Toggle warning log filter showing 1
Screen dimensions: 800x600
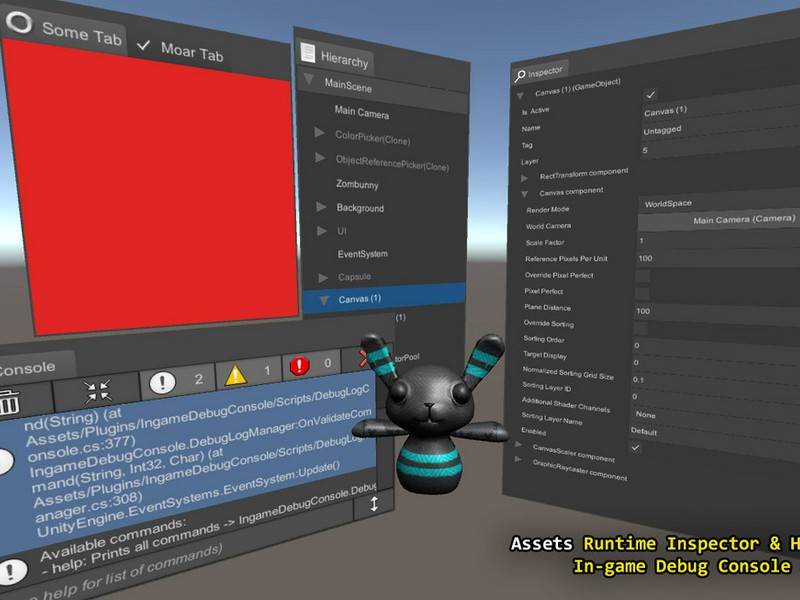[x=248, y=373]
